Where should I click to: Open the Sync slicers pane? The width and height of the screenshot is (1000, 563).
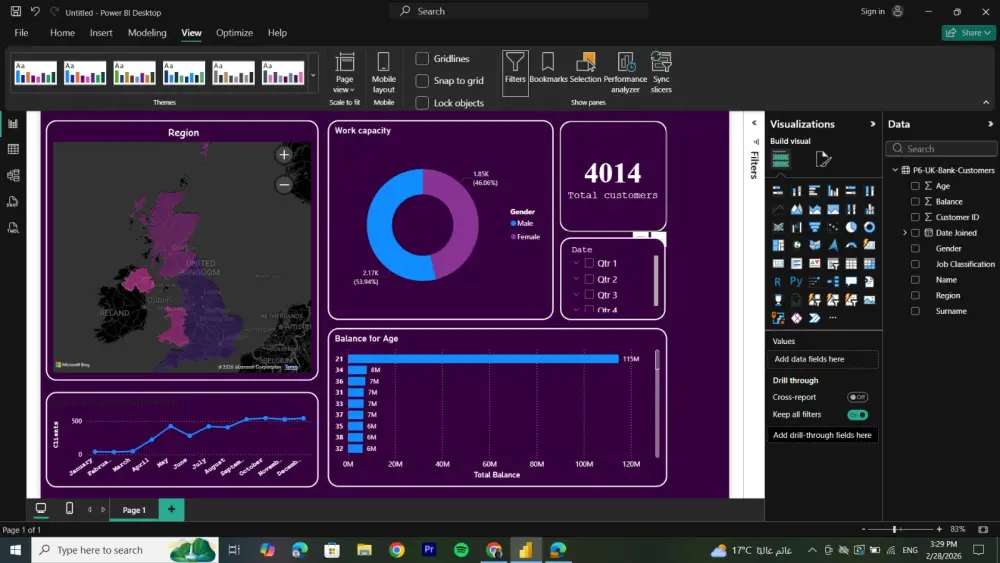point(661,73)
